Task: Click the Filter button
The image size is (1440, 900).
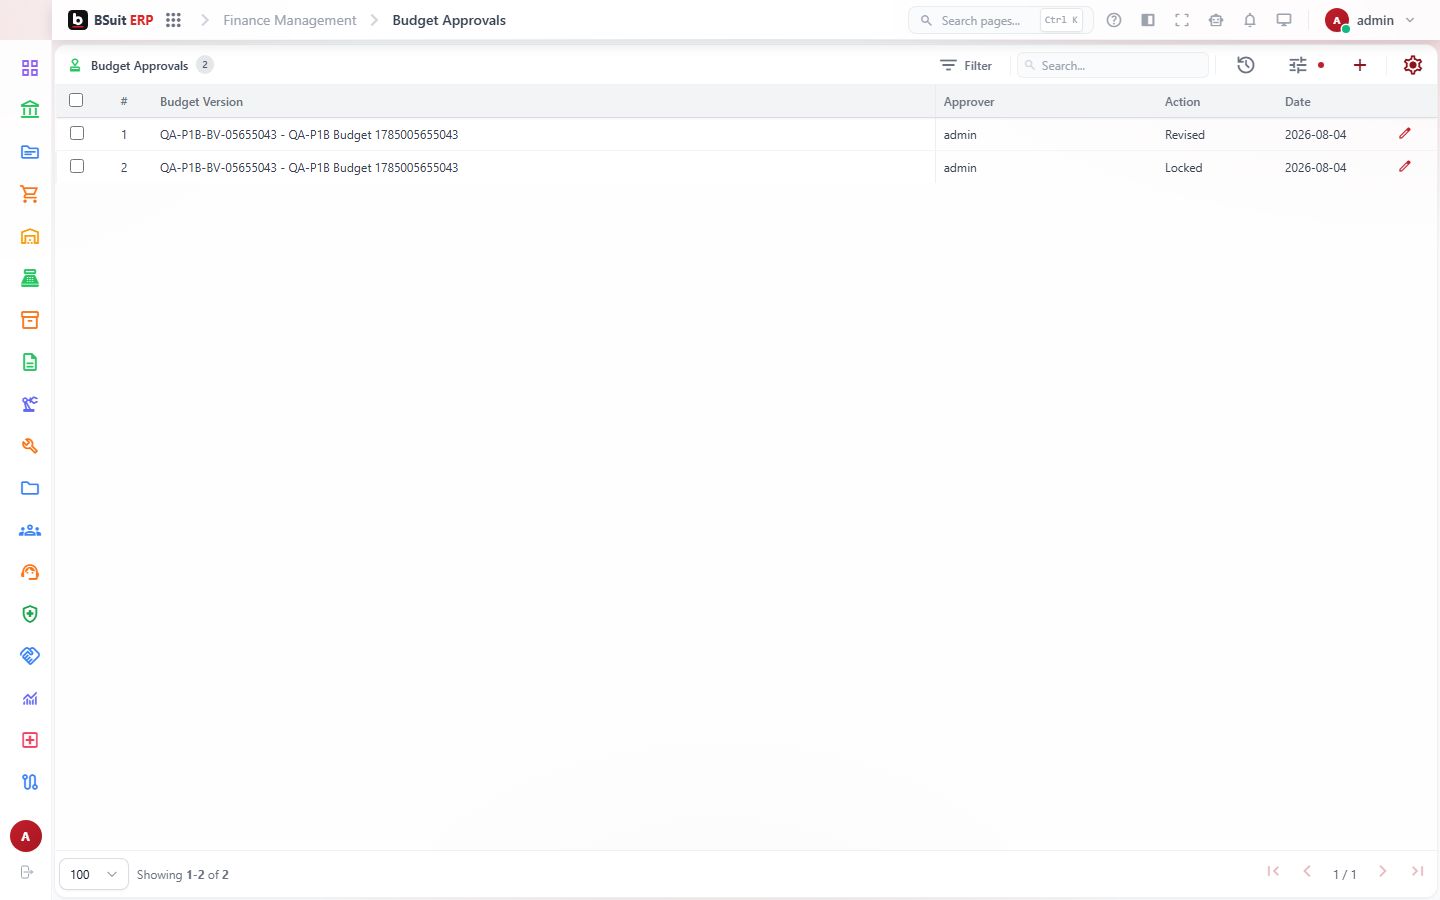Action: coord(966,65)
